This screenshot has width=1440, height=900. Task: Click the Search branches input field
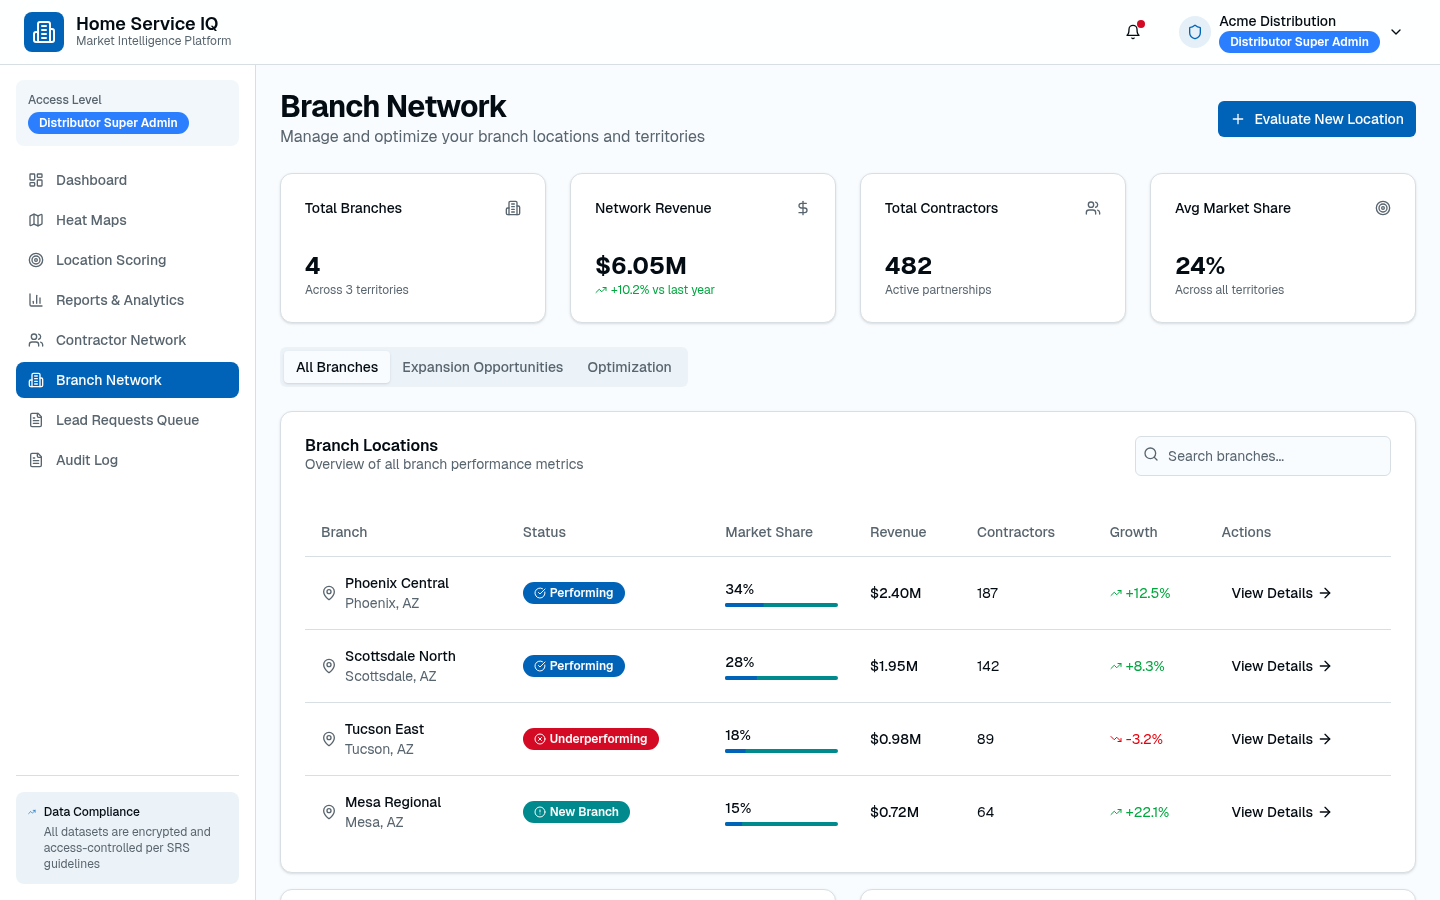click(1262, 456)
